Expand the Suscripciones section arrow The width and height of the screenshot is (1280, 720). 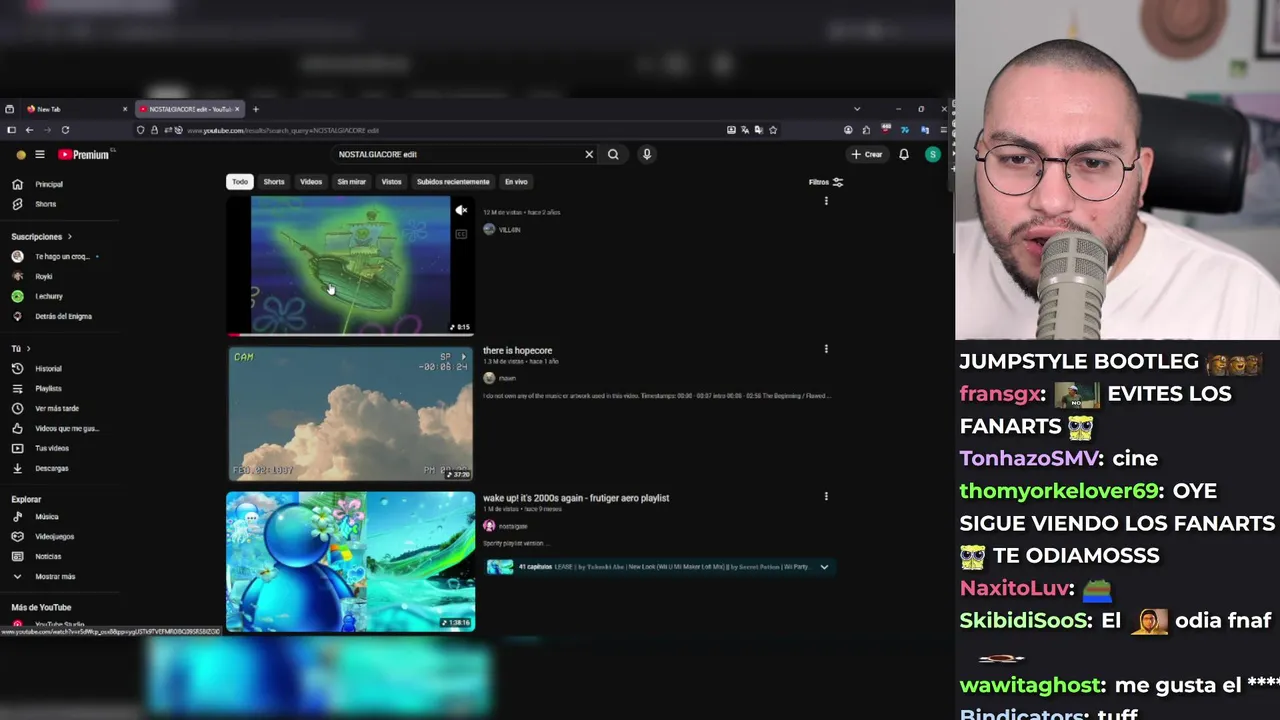70,237
